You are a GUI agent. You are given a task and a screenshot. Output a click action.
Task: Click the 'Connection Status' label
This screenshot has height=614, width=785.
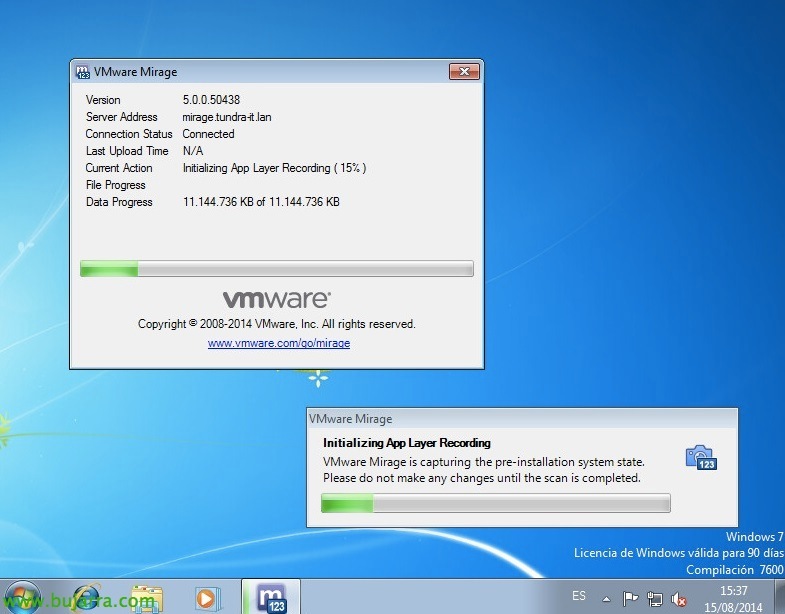[129, 134]
